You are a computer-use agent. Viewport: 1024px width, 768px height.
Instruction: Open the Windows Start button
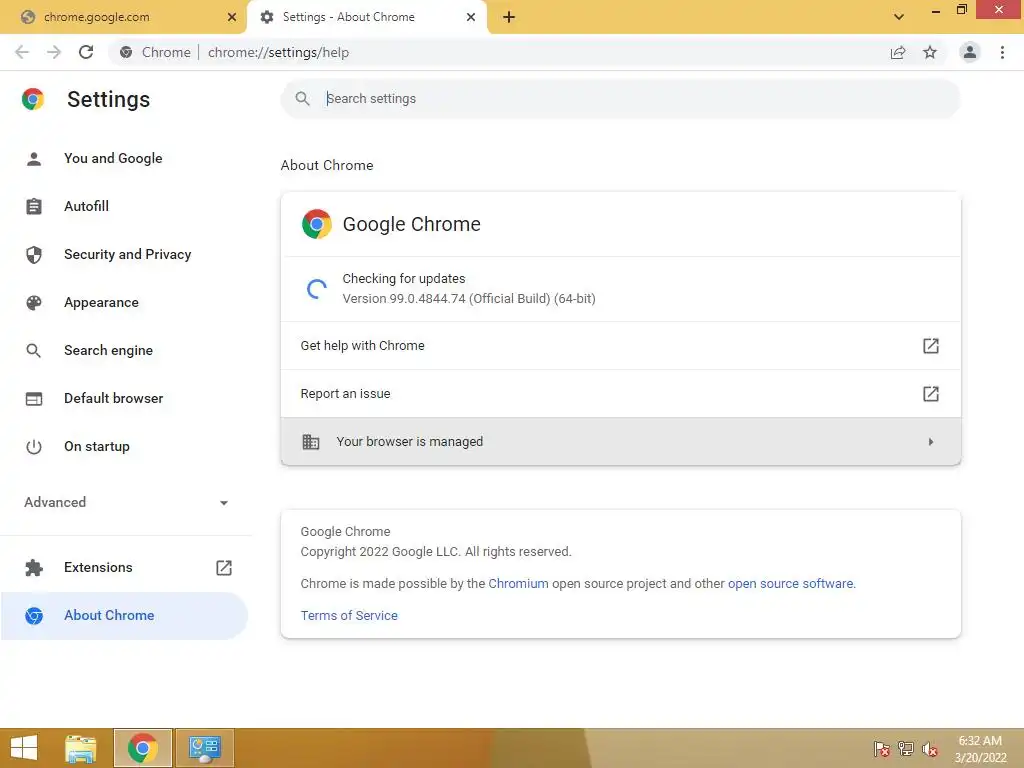(24, 748)
